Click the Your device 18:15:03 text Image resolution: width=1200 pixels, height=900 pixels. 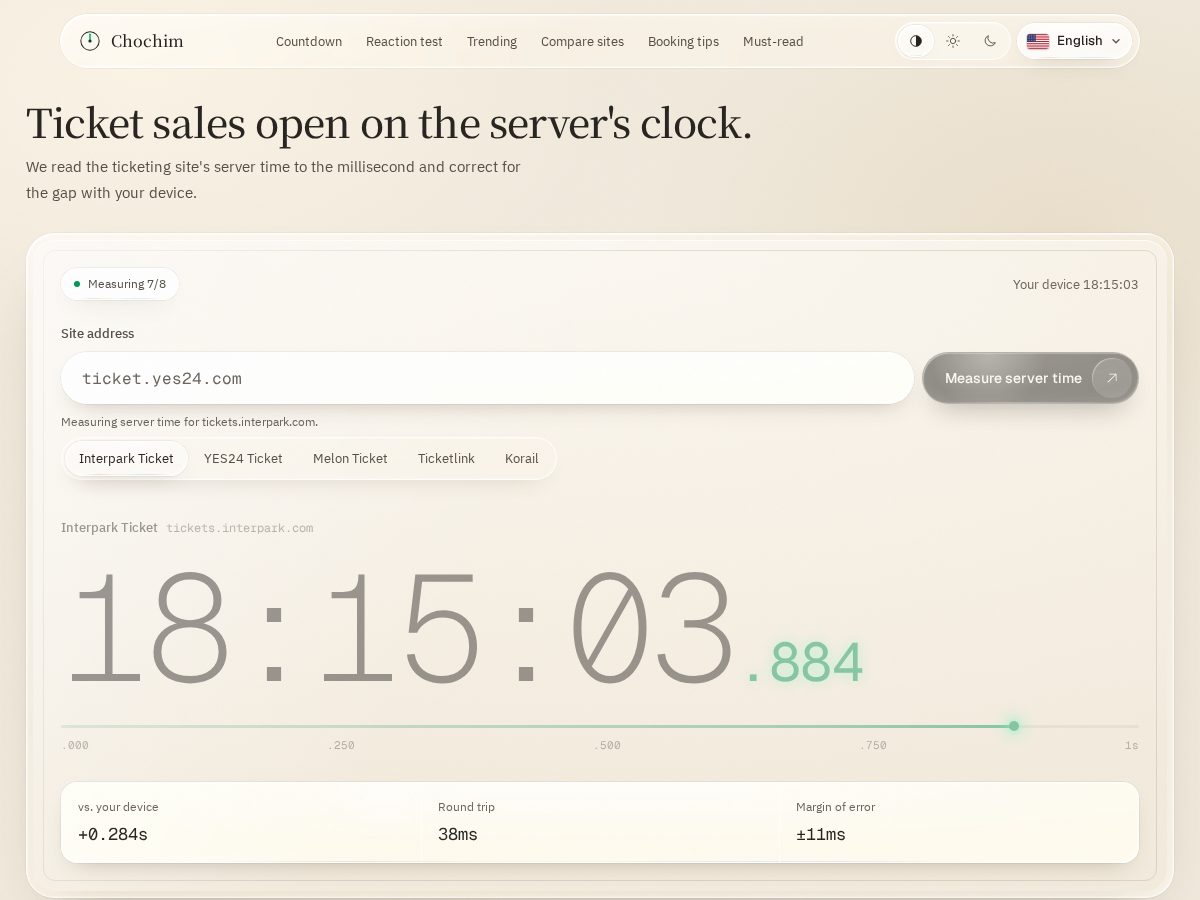(x=1075, y=284)
